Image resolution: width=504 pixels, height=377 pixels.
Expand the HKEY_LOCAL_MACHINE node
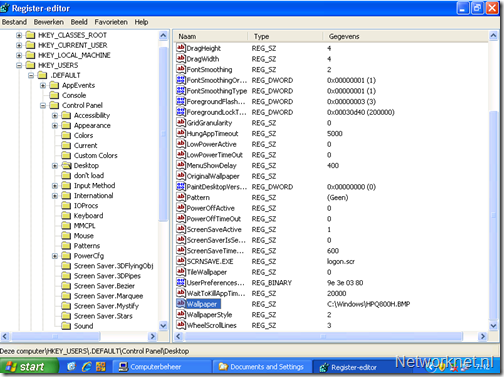tap(19, 55)
